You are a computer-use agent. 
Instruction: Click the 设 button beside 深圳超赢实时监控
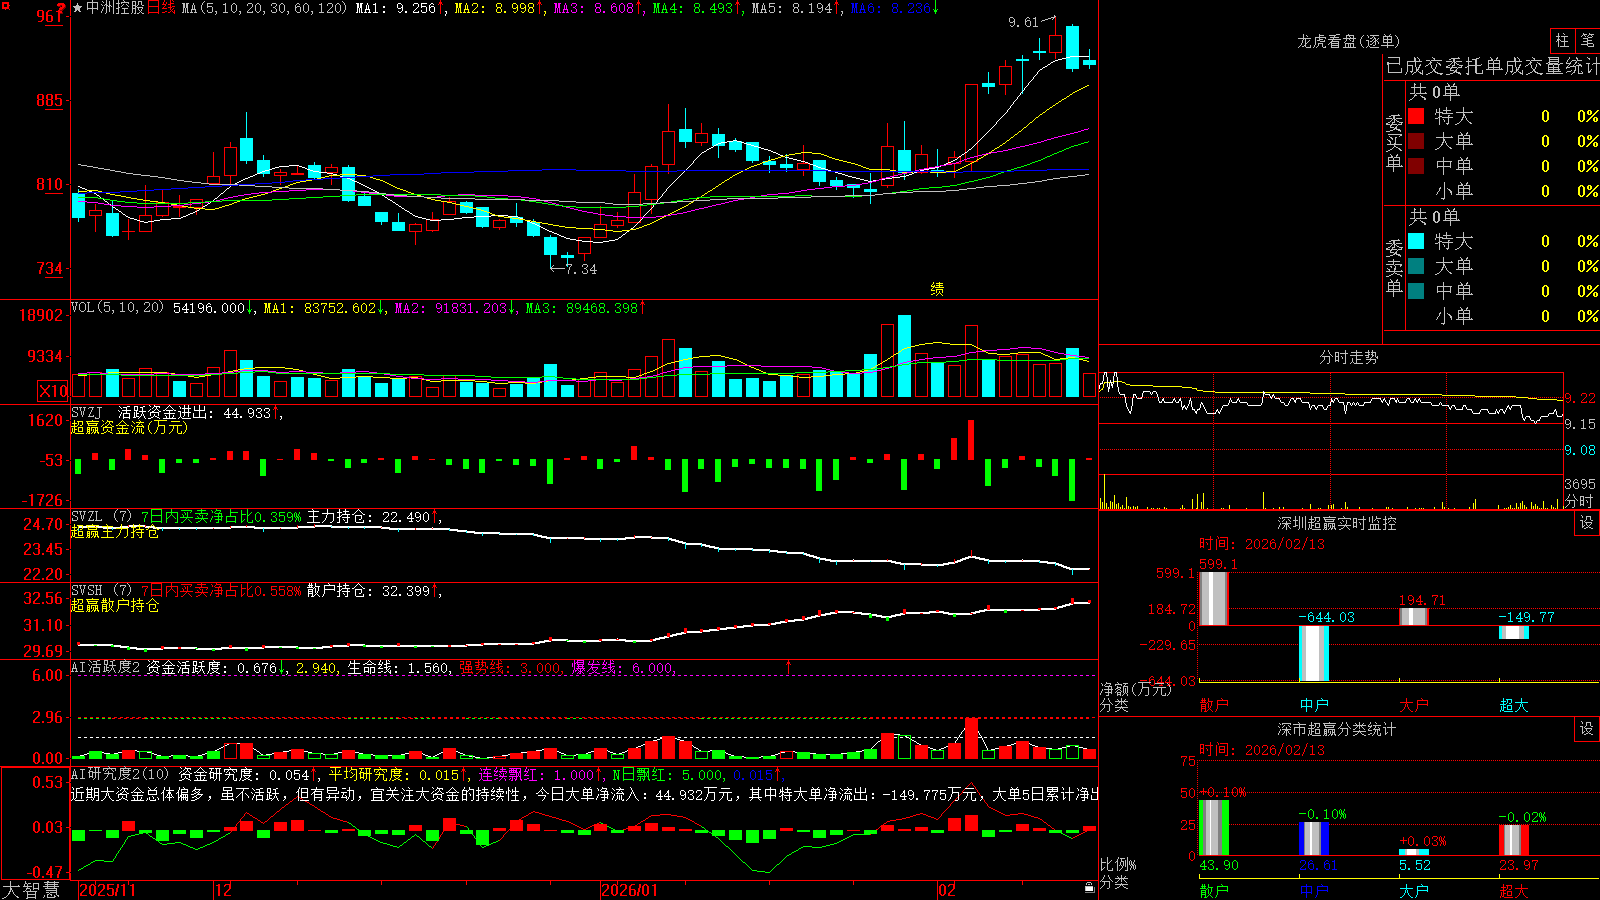pyautogui.click(x=1586, y=523)
